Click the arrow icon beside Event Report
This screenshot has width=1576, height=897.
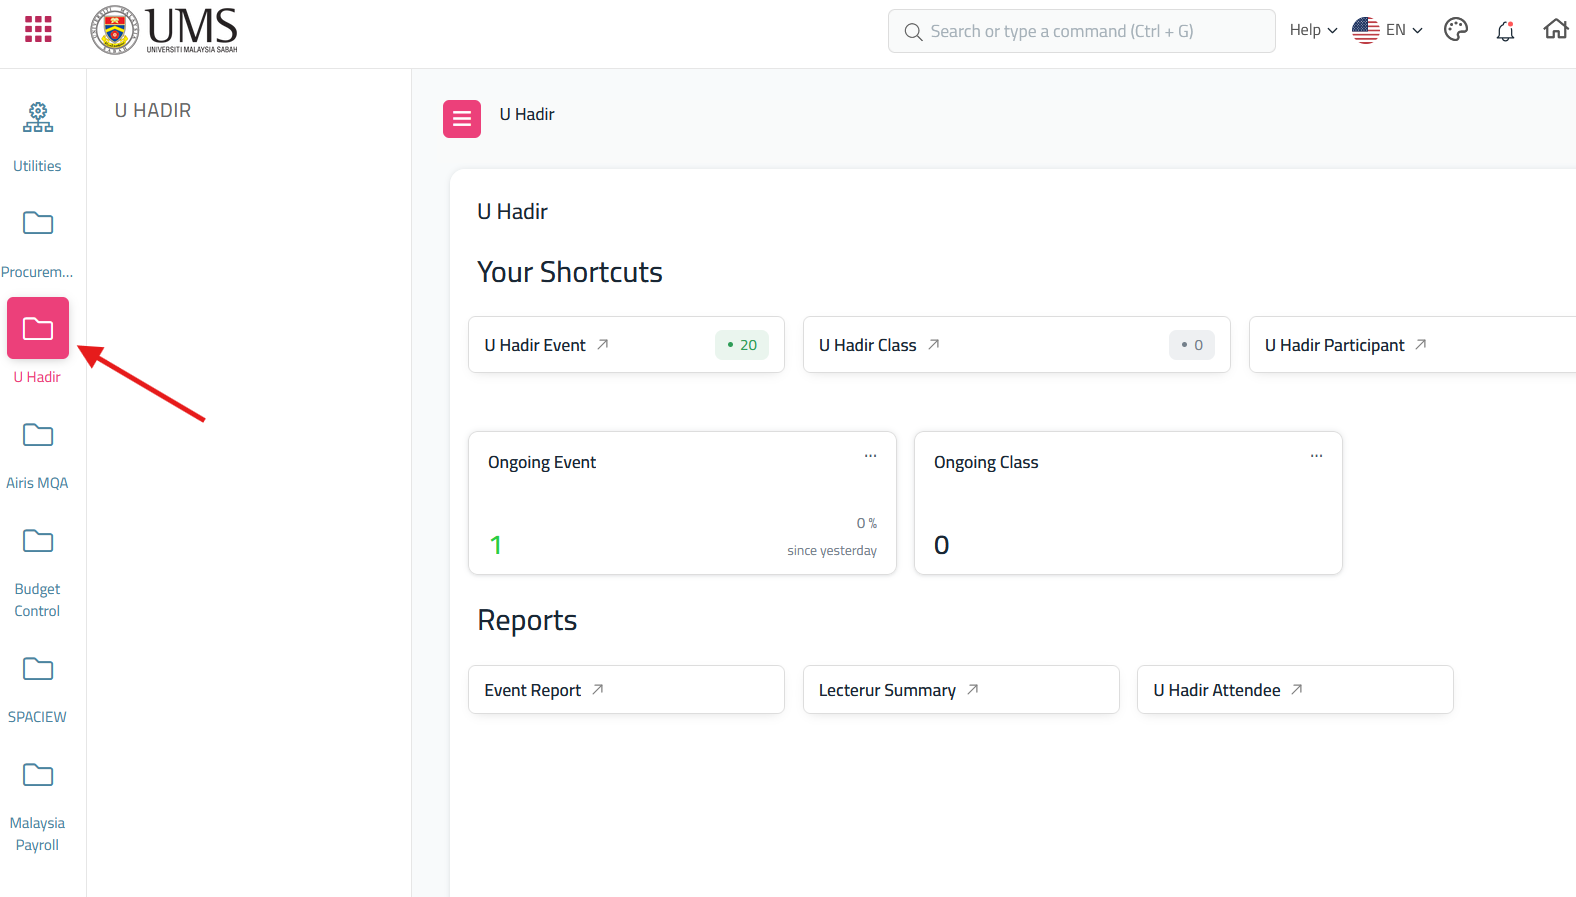[598, 689]
